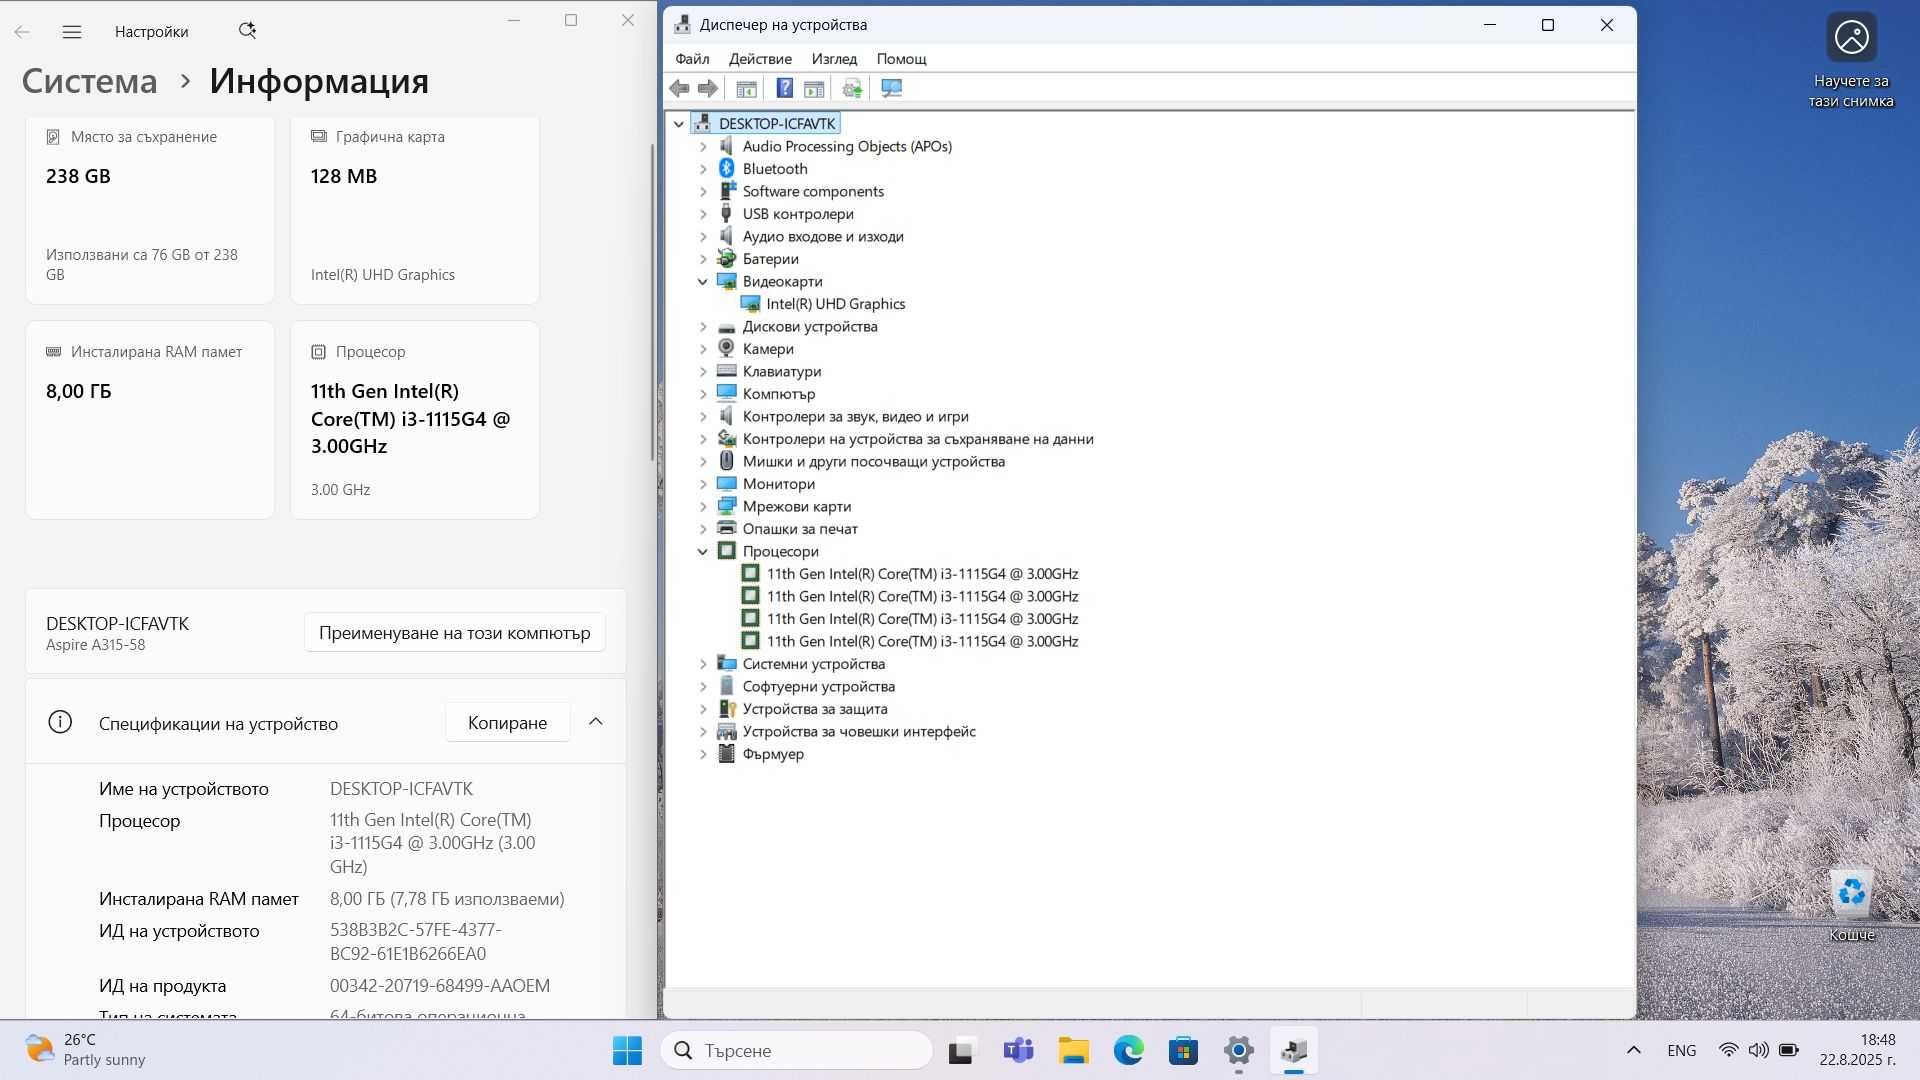Select the Камери category
1920x1080 pixels.
(x=768, y=349)
